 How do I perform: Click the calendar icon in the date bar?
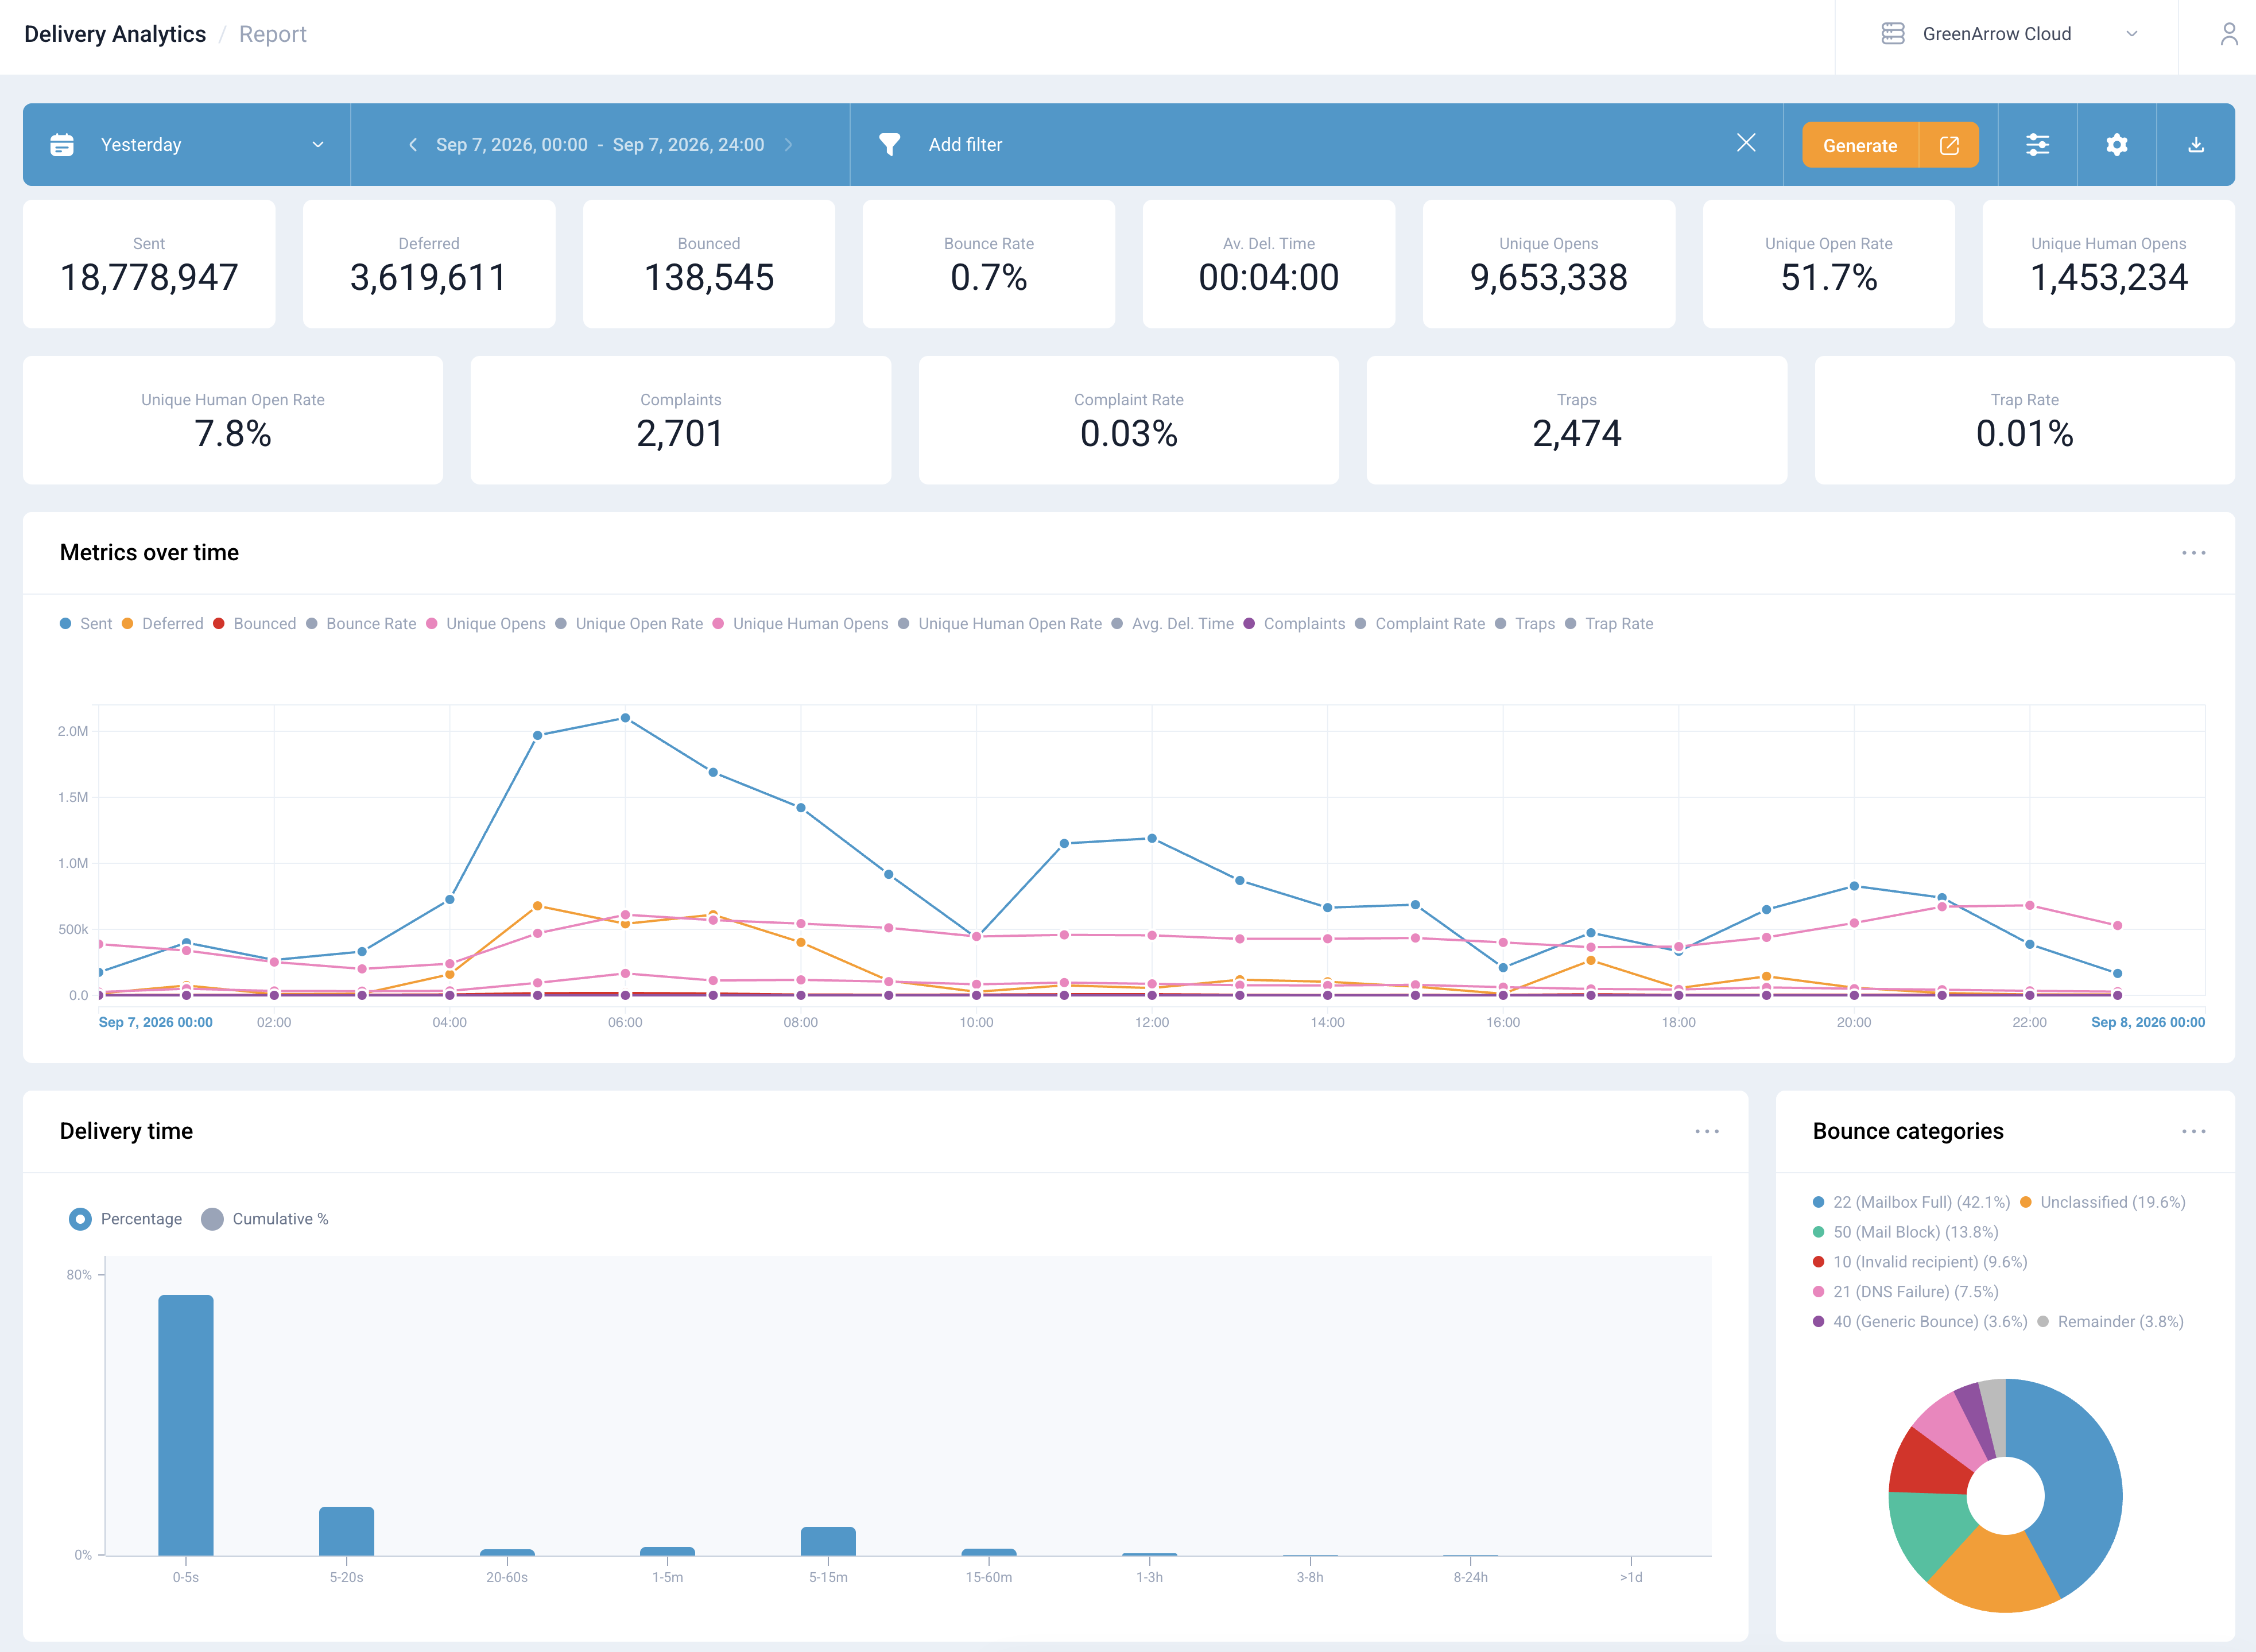tap(62, 145)
